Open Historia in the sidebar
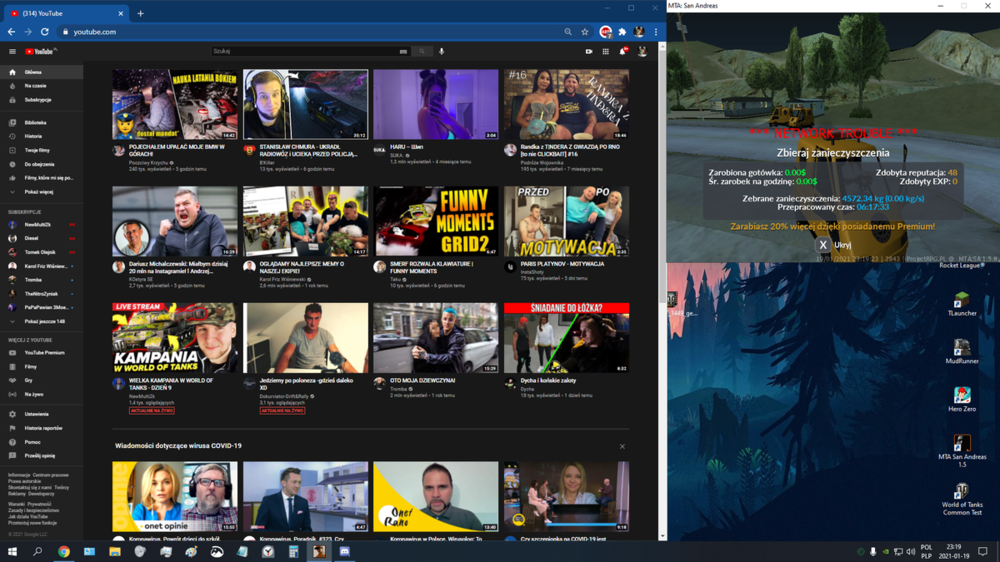Screen dimensions: 1000x562 [41, 136]
